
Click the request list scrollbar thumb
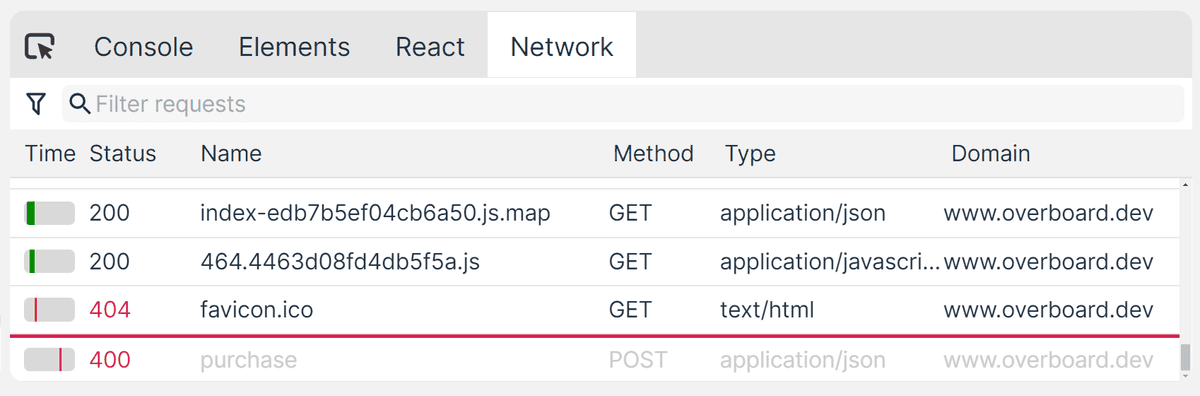(x=1185, y=357)
